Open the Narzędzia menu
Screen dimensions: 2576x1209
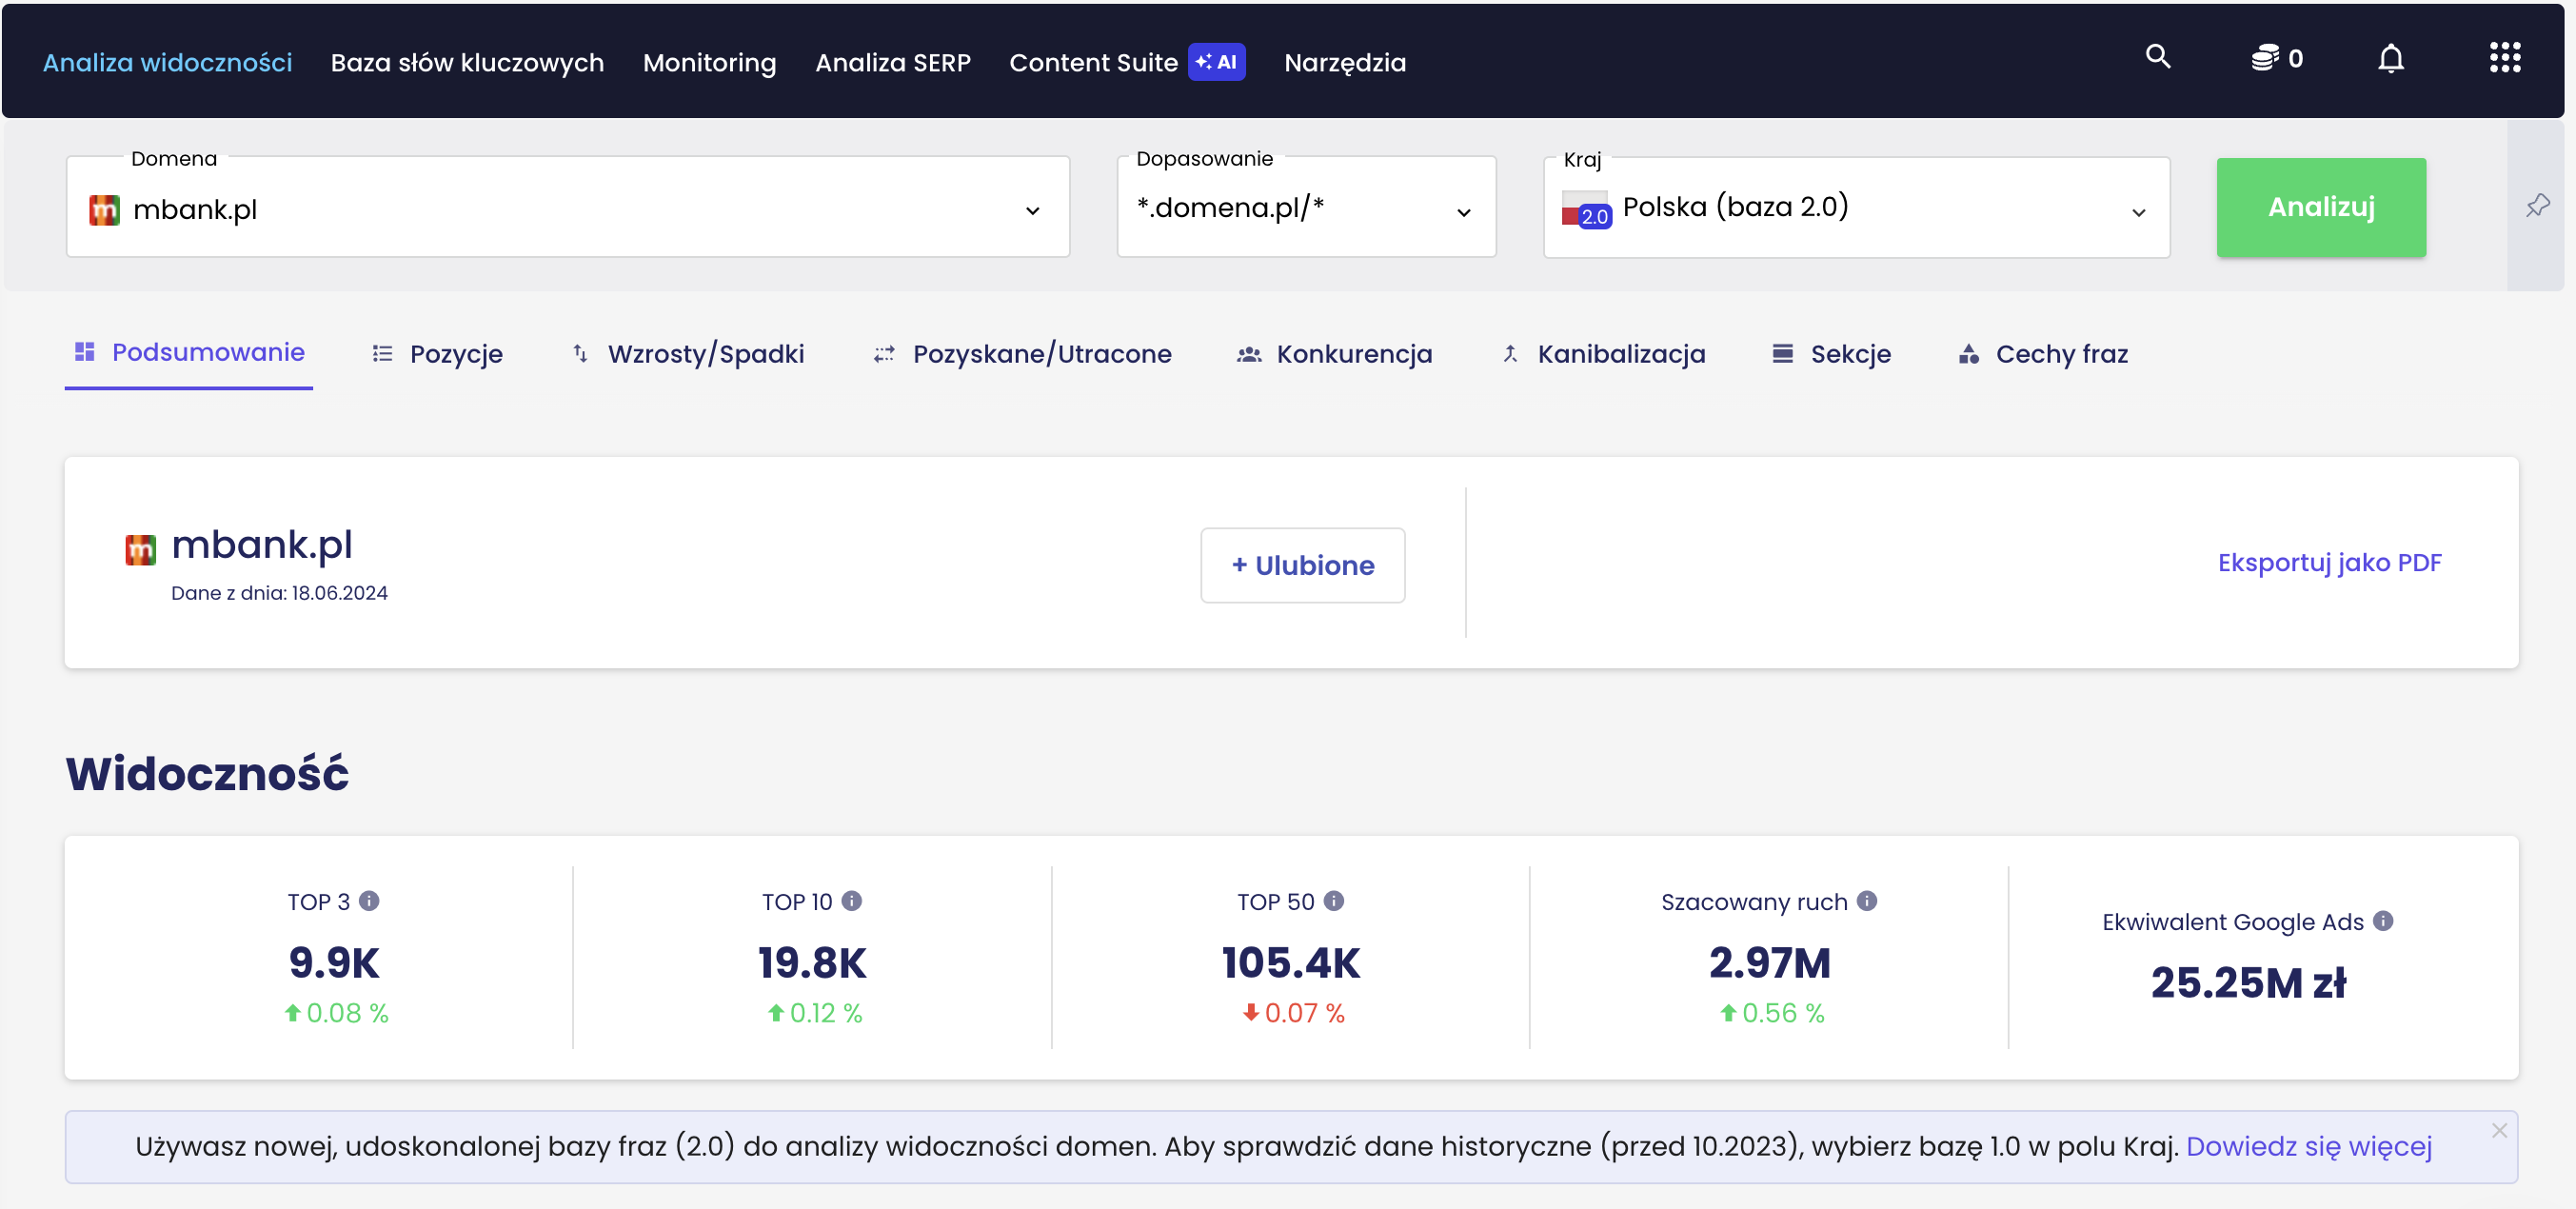pos(1345,62)
